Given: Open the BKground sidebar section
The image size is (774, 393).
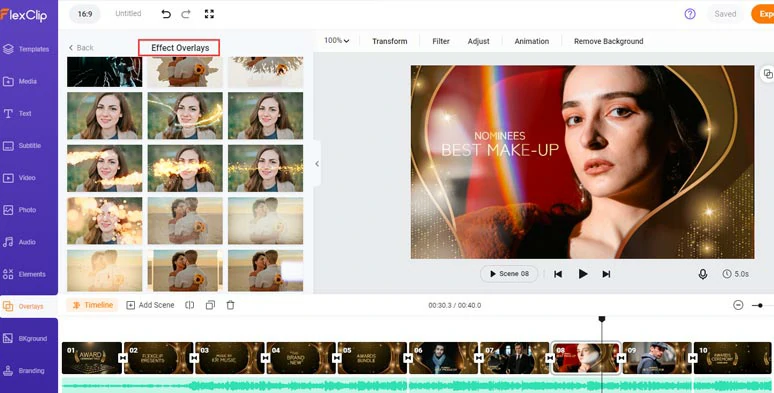Looking at the screenshot, I should coord(25,339).
